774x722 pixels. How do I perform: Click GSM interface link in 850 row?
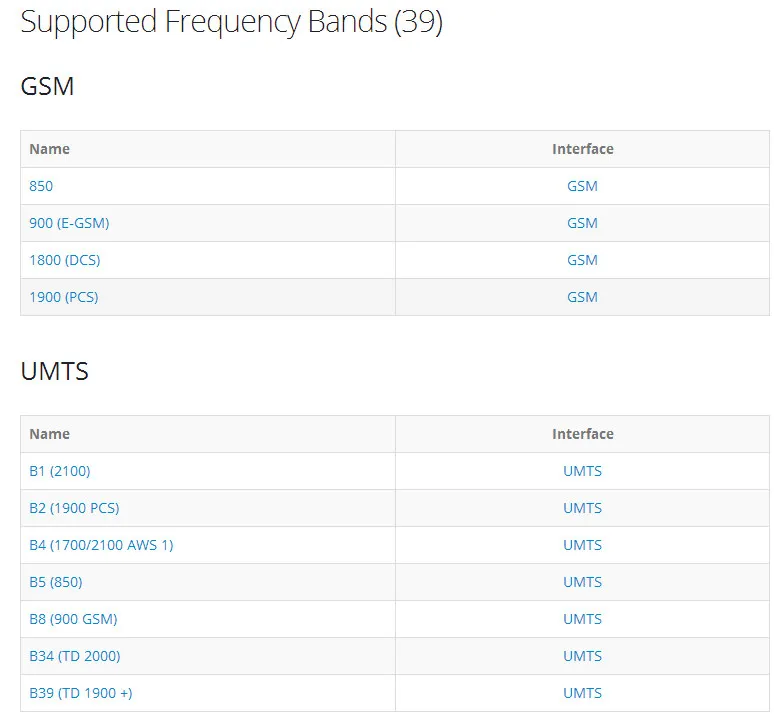coord(582,186)
